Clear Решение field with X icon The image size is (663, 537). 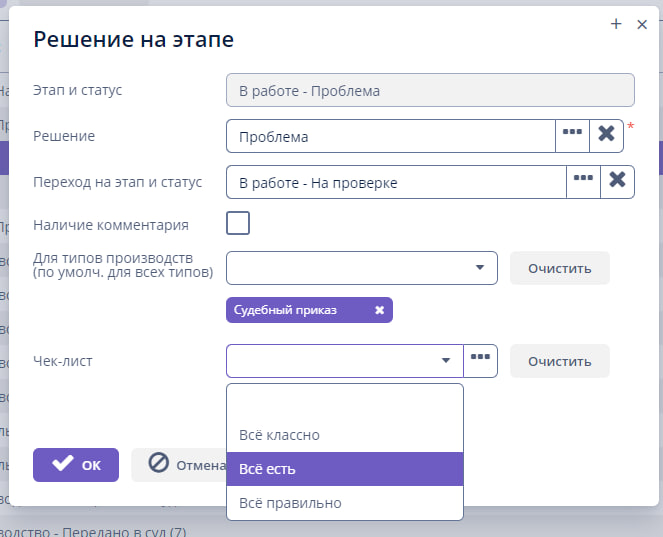pos(606,135)
